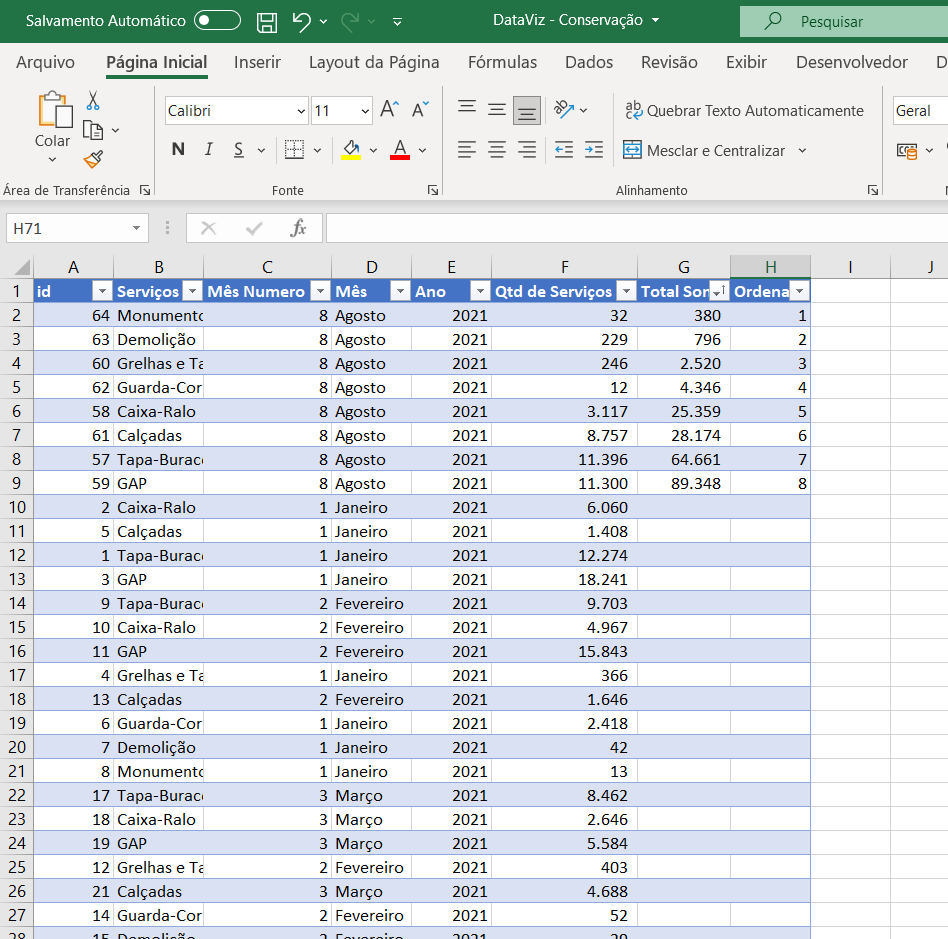The image size is (948, 939).
Task: Switch to the Layout da Página tab
Action: pos(374,62)
